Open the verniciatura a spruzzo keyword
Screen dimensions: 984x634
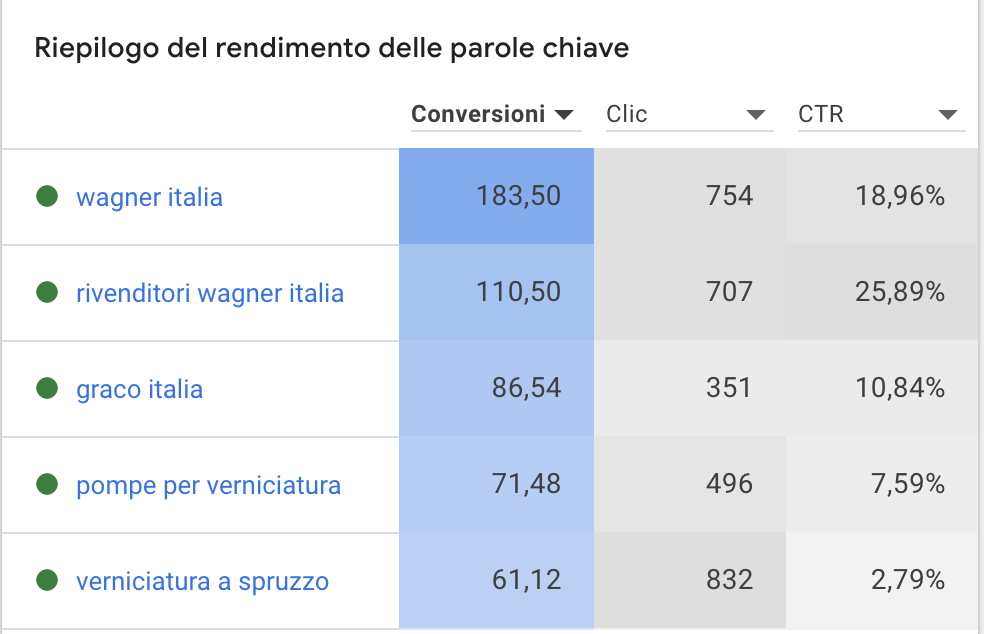click(x=202, y=581)
